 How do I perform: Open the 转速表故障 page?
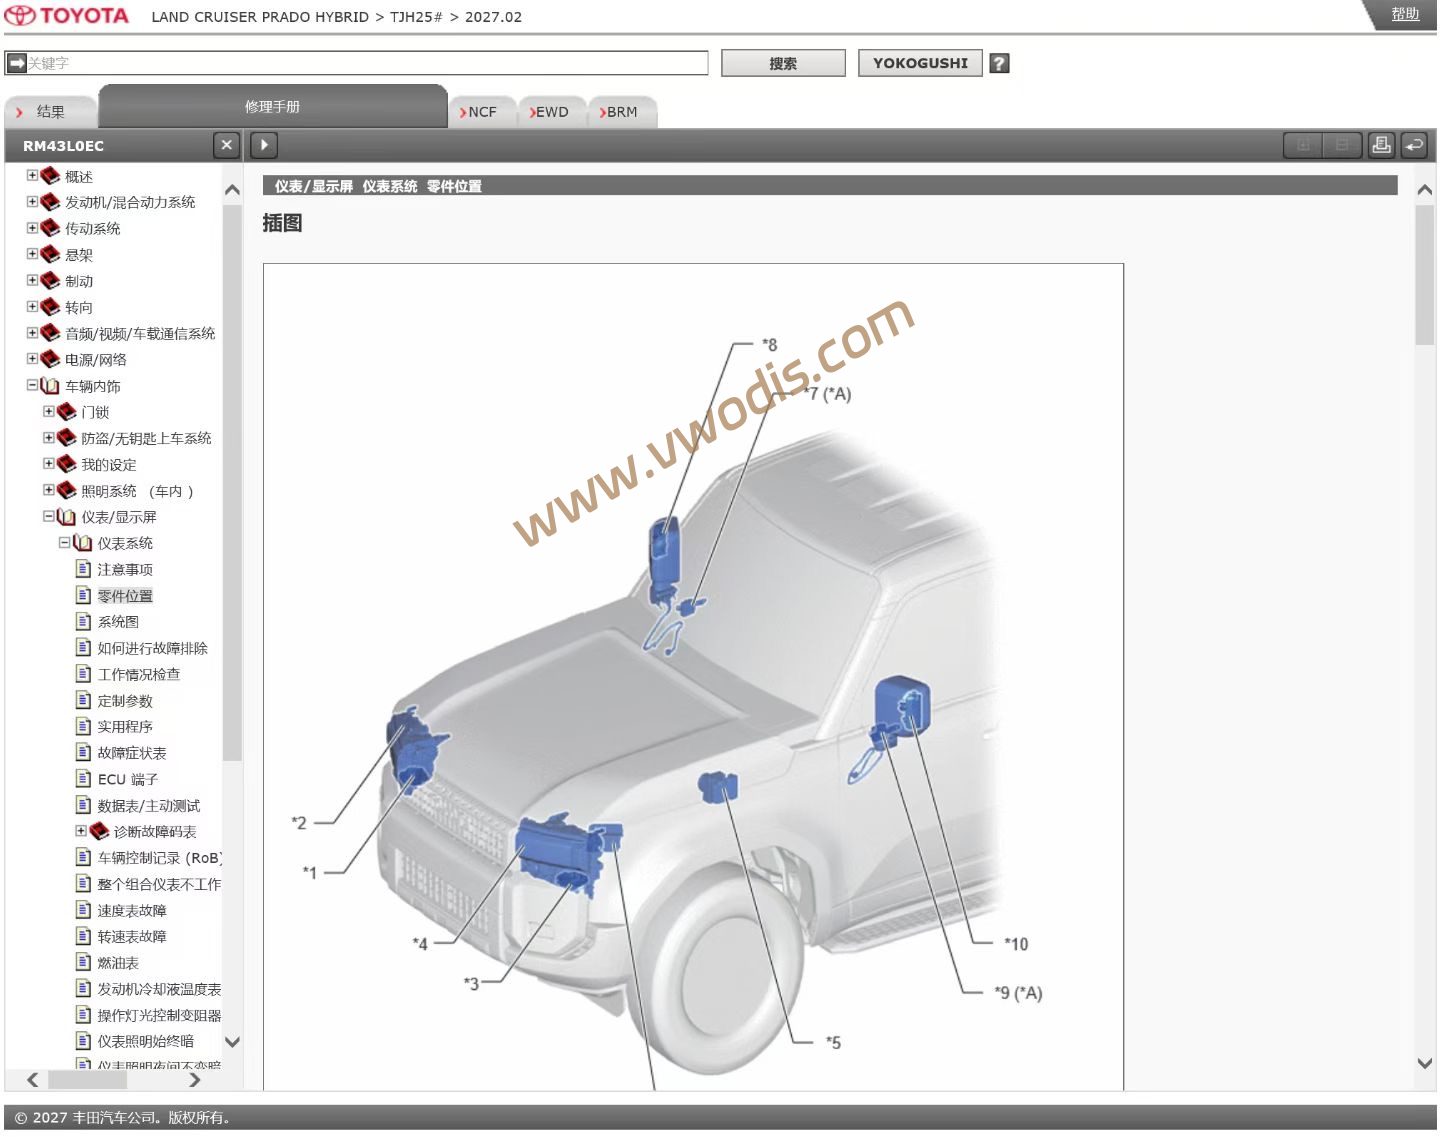(x=132, y=936)
